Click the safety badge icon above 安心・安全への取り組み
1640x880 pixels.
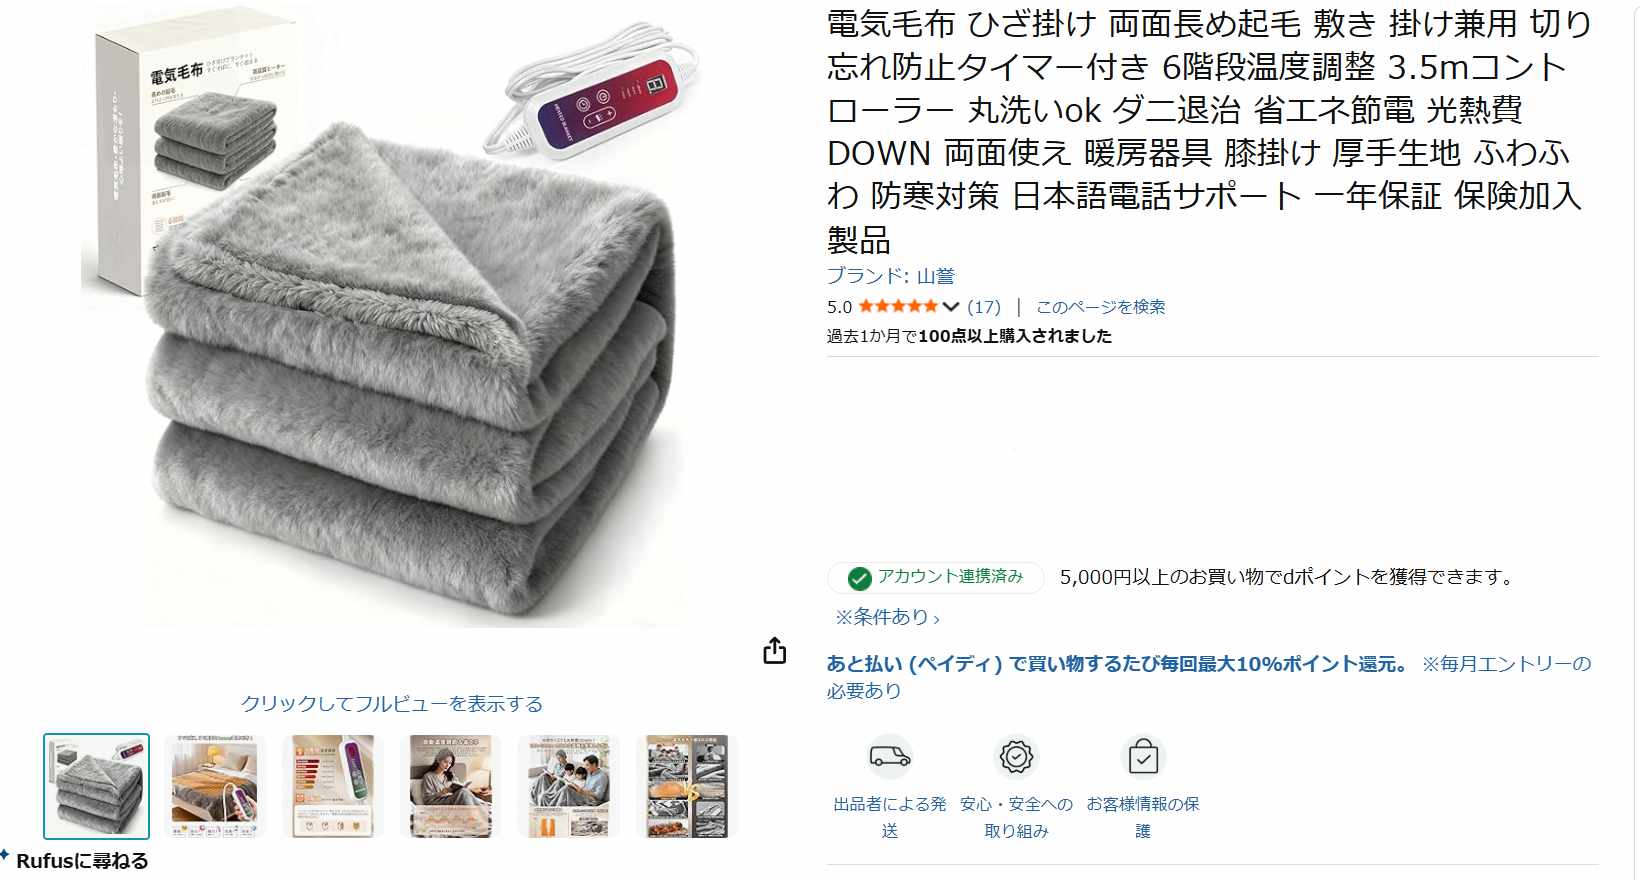coord(1016,757)
